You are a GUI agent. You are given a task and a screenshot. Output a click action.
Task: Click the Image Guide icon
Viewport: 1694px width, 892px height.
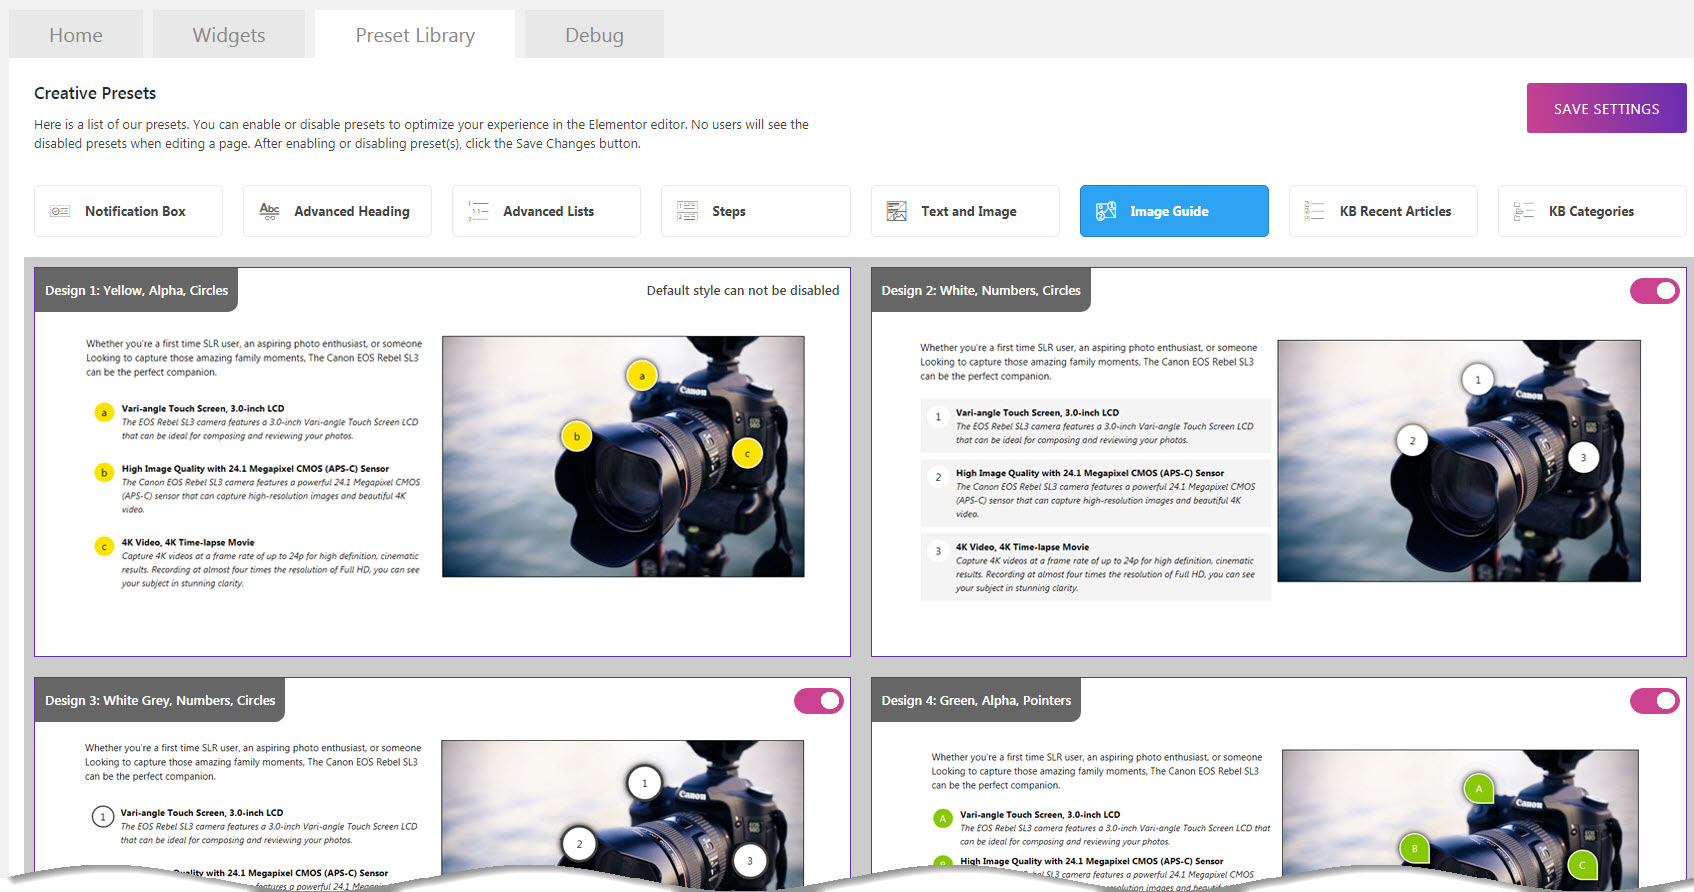click(x=1106, y=211)
